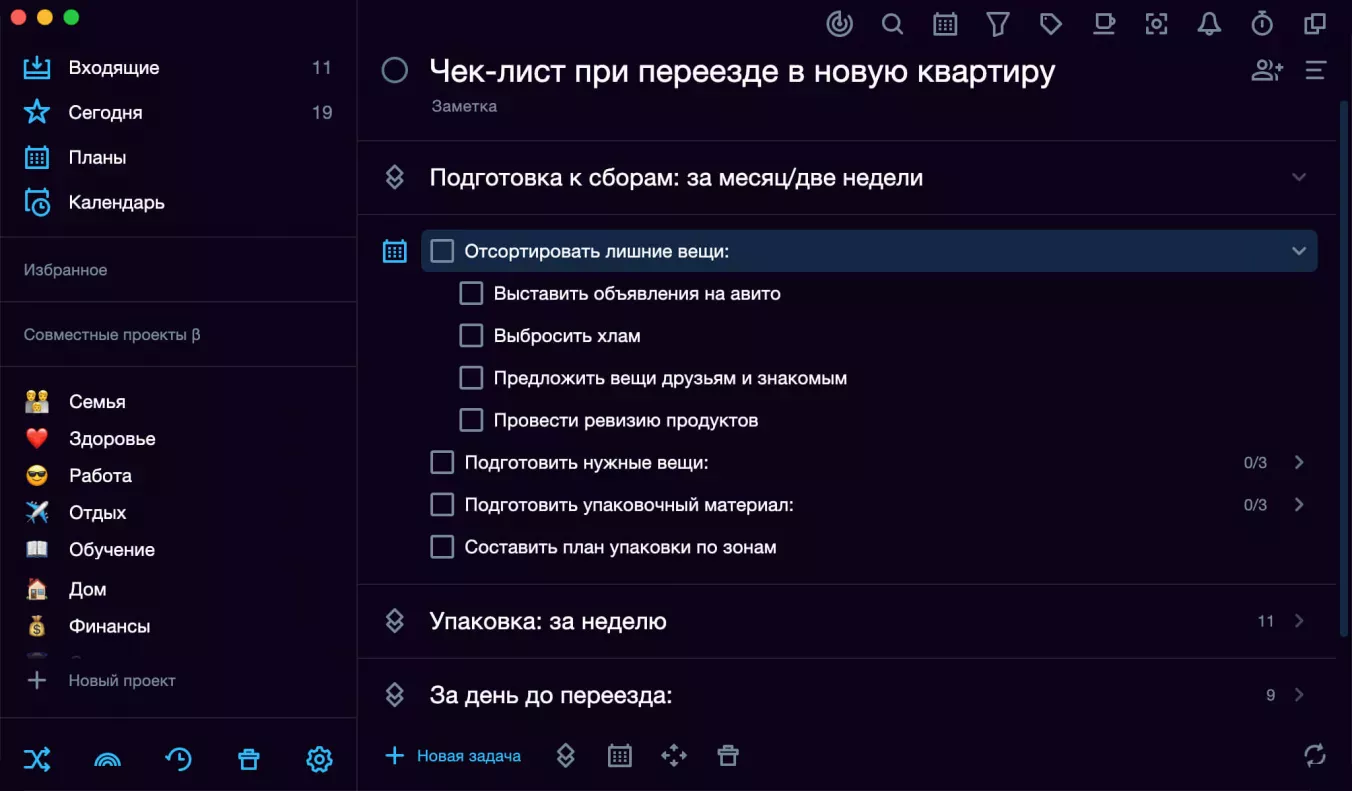Screen dimensions: 1352x791
Task: Click the rainbow icon in sidebar footer
Action: pyautogui.click(x=107, y=760)
